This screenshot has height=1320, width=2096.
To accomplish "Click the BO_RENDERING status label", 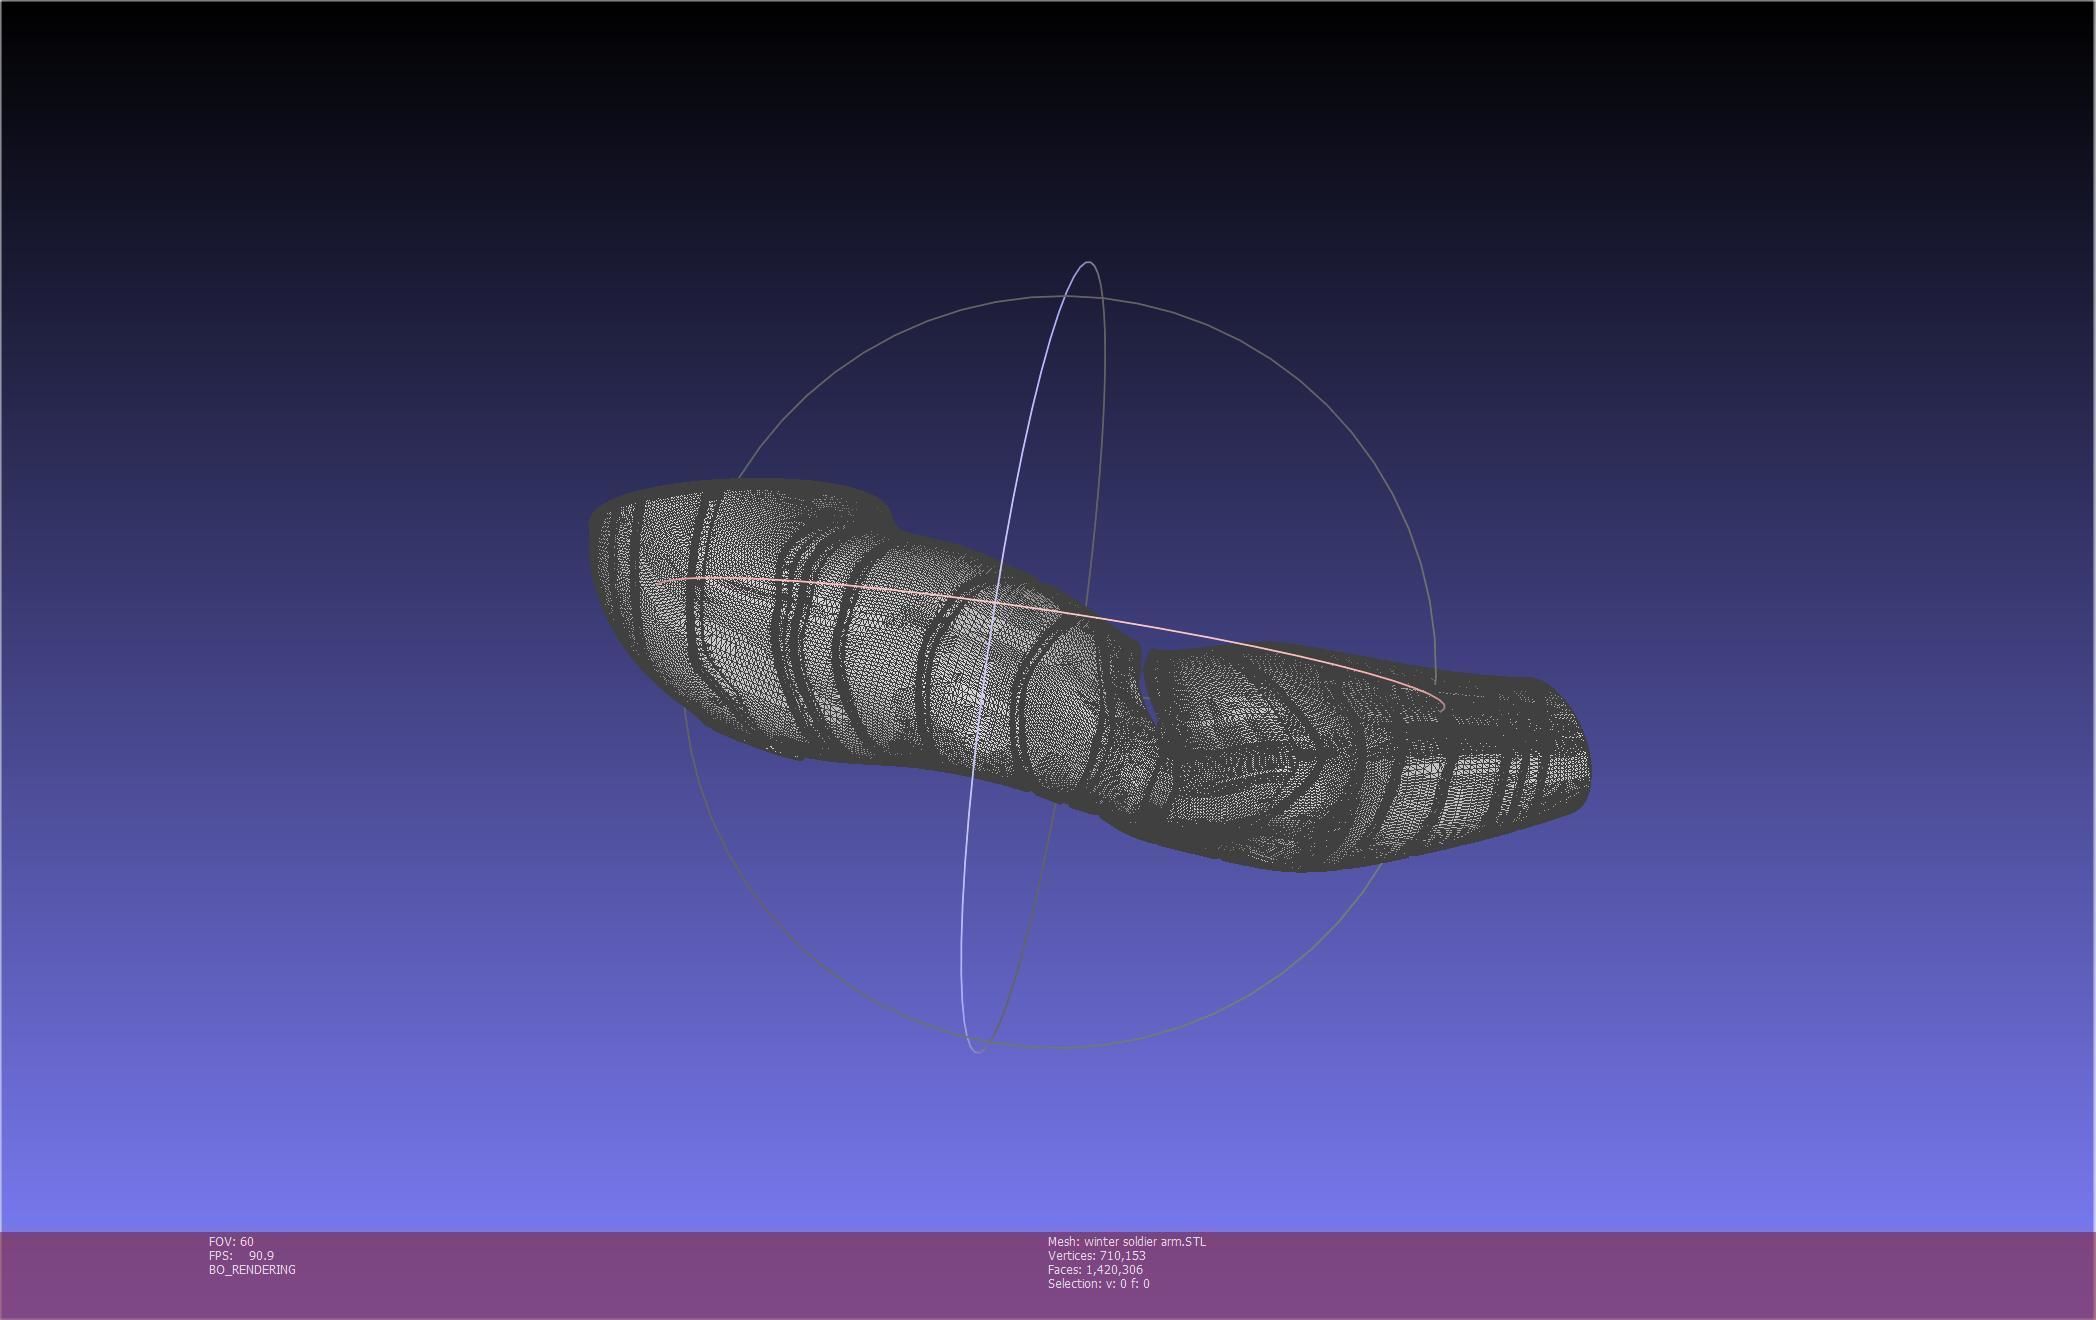I will coord(252,1269).
